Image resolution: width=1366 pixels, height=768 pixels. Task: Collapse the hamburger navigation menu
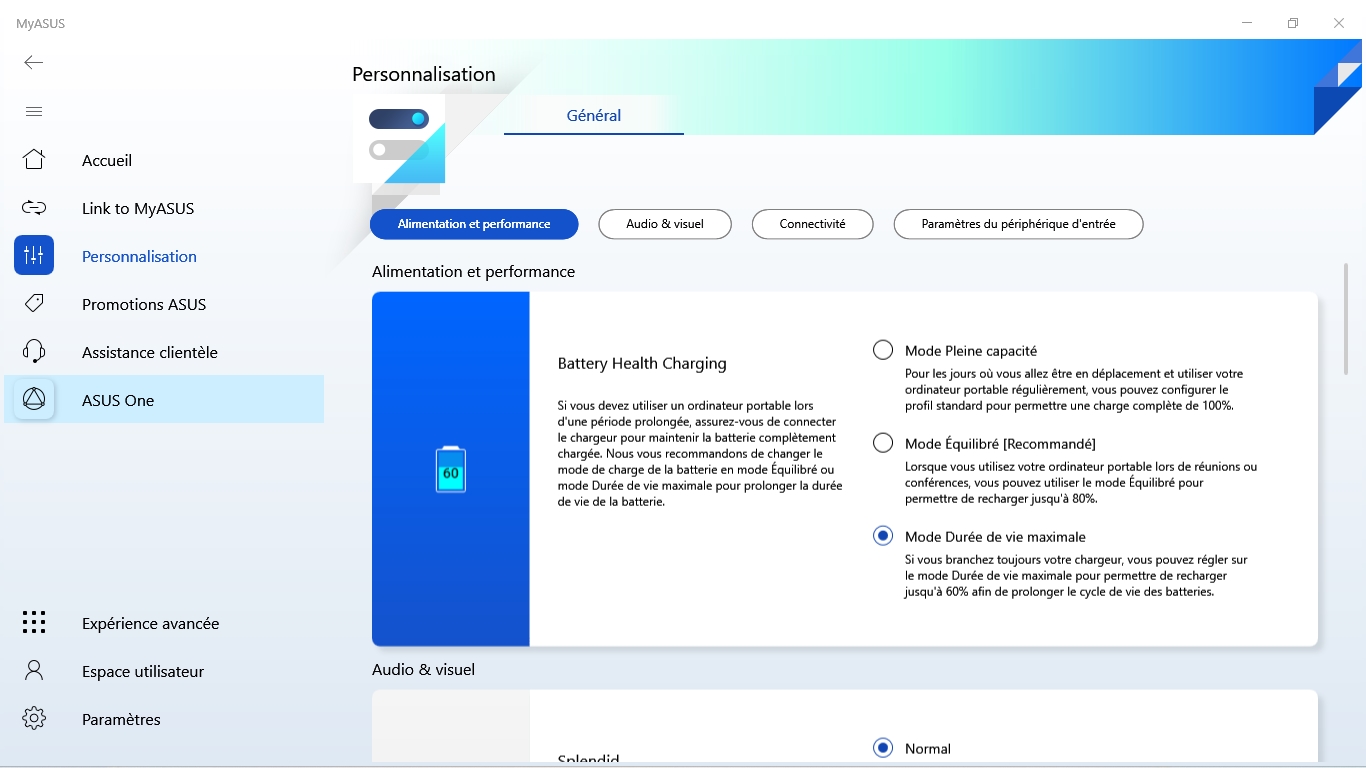34,111
